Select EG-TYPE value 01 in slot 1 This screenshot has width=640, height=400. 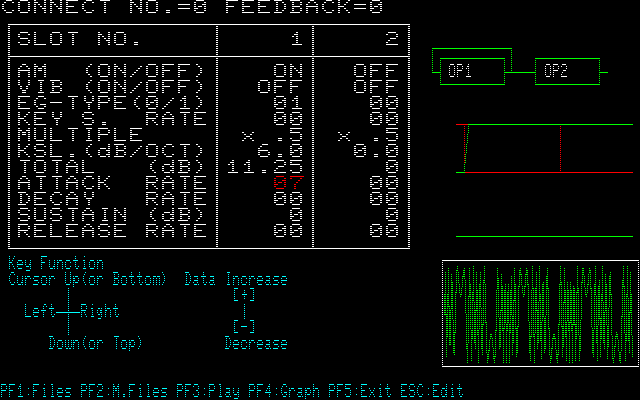click(x=288, y=103)
